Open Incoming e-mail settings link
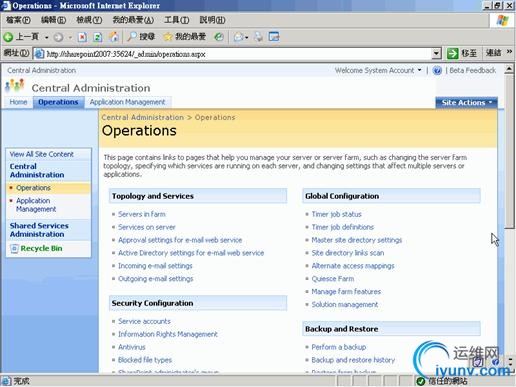The width and height of the screenshot is (516, 387). point(155,266)
